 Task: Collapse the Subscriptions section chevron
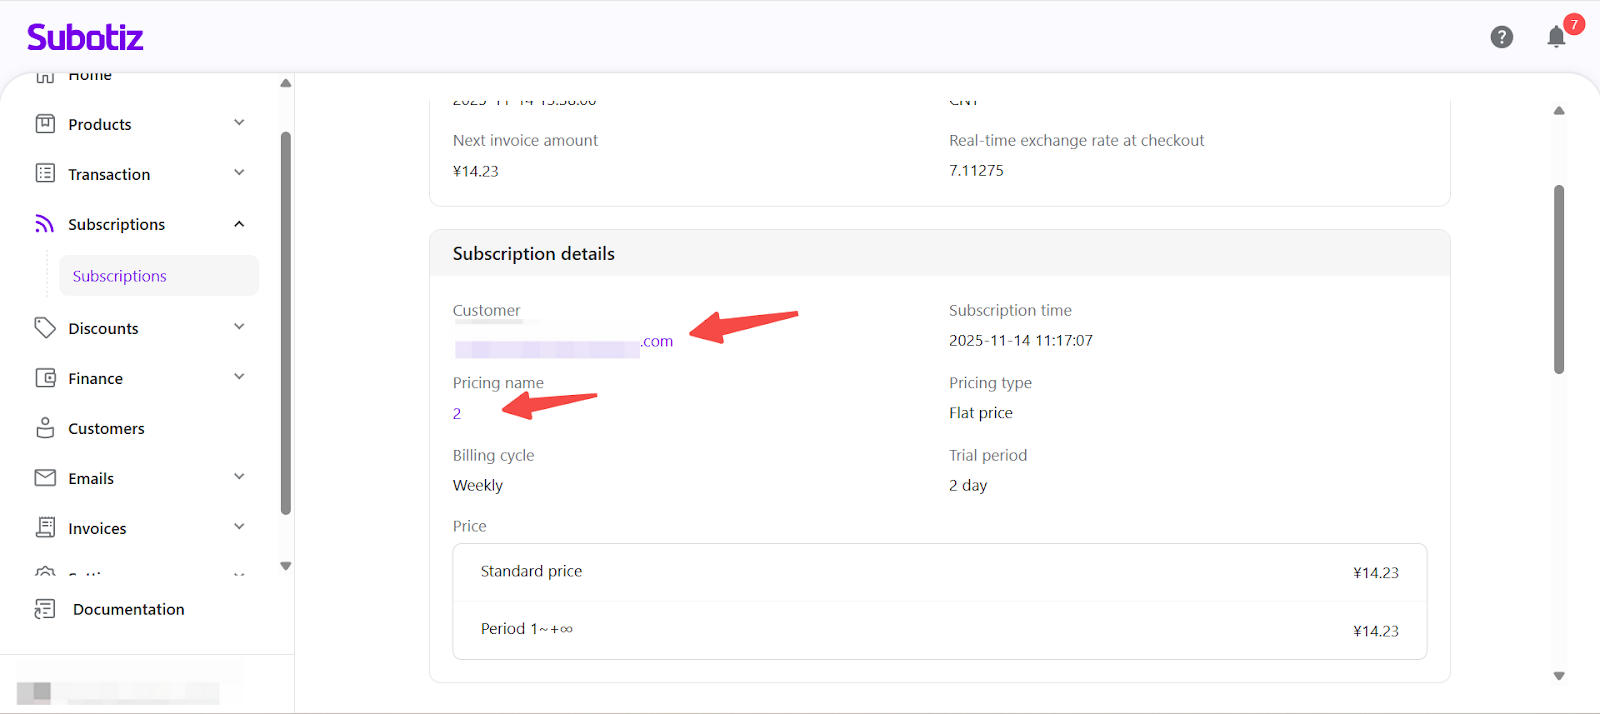[x=239, y=224]
